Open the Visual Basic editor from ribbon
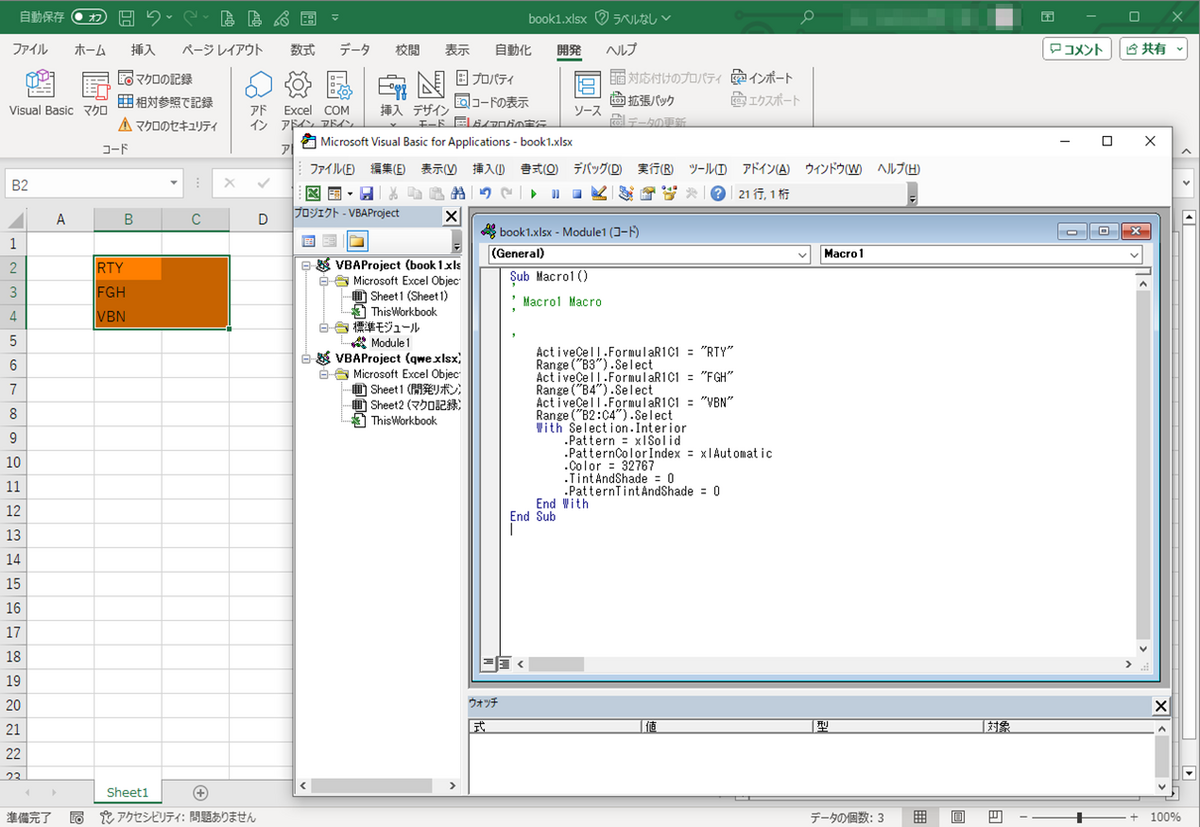The height and width of the screenshot is (827, 1200). [41, 94]
